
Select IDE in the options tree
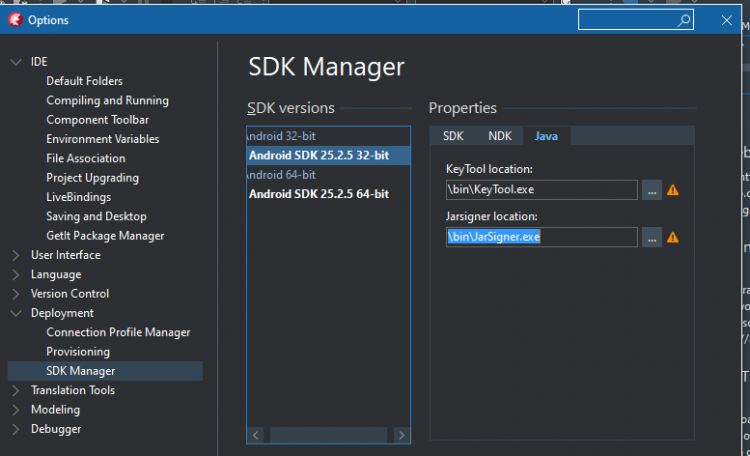(x=39, y=62)
